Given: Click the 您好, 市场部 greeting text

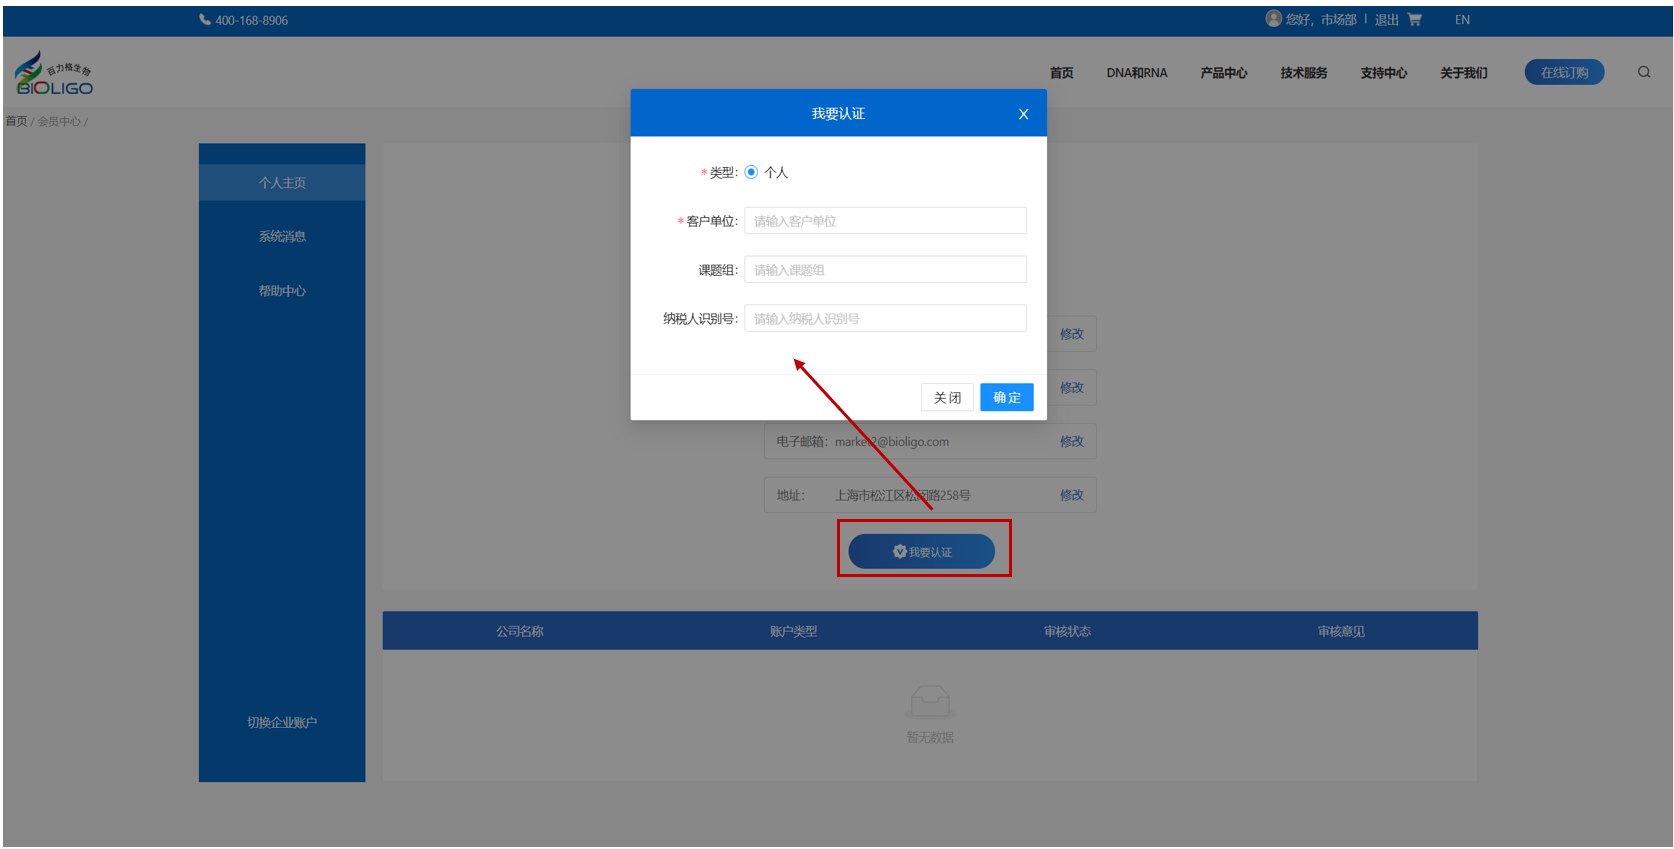Looking at the screenshot, I should (1321, 20).
